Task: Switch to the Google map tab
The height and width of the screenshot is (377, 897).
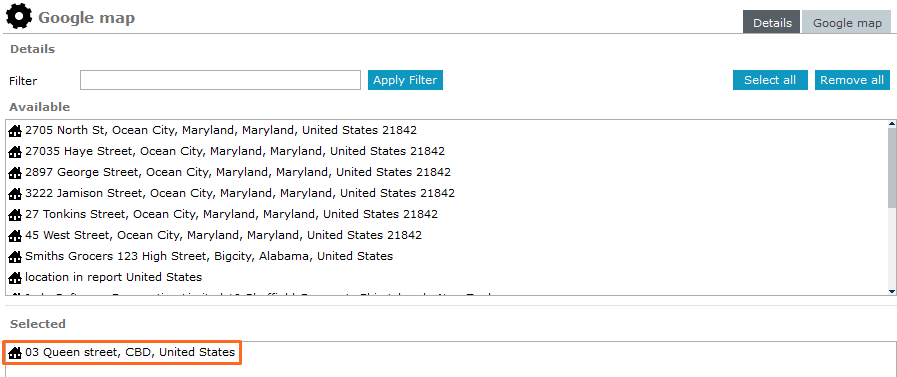Action: 847,22
